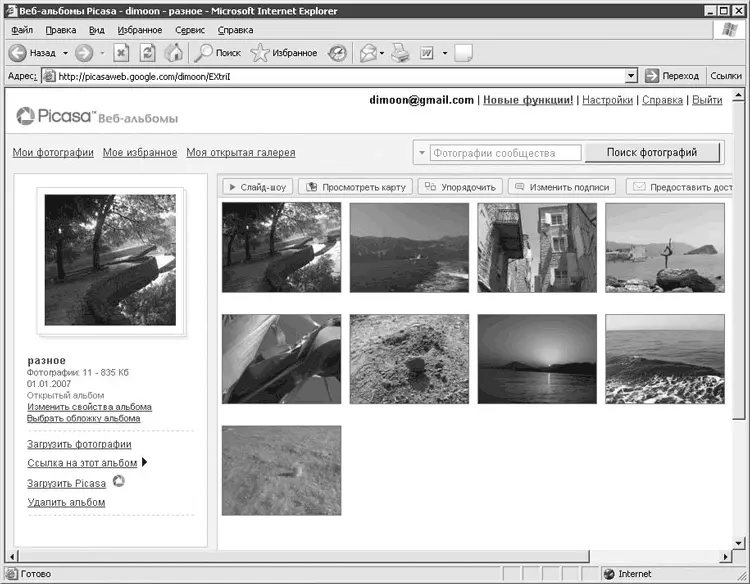Screen dimensions: 750x584
Task: Open the sunset over sea thumbnail
Action: point(537,359)
